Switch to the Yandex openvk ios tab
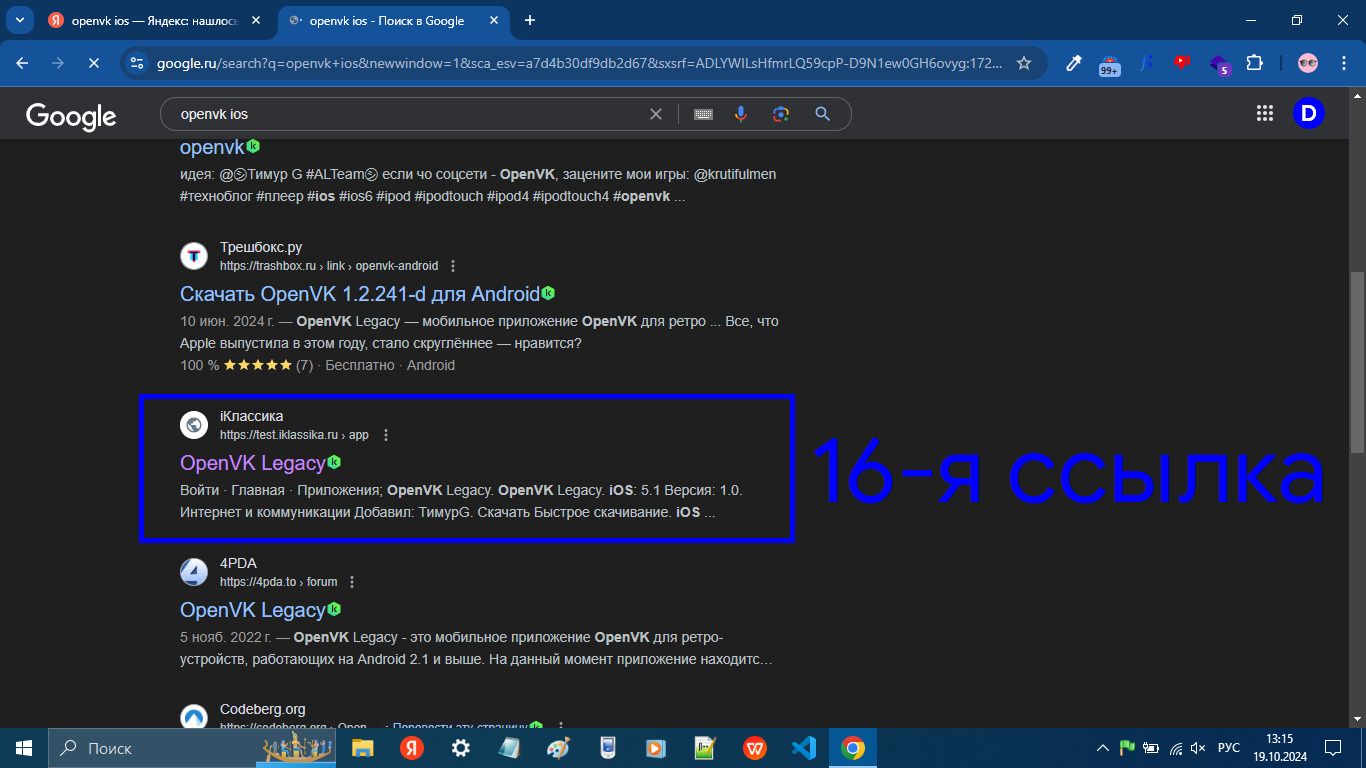The height and width of the screenshot is (768, 1366). tap(150, 20)
